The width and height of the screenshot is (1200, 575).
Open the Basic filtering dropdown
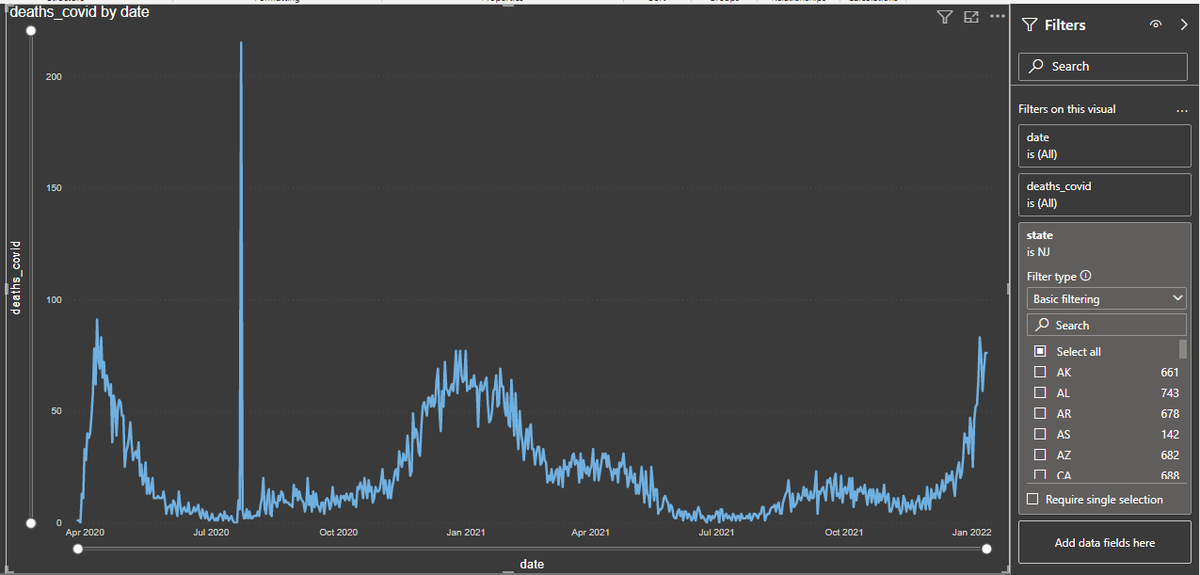[1106, 299]
